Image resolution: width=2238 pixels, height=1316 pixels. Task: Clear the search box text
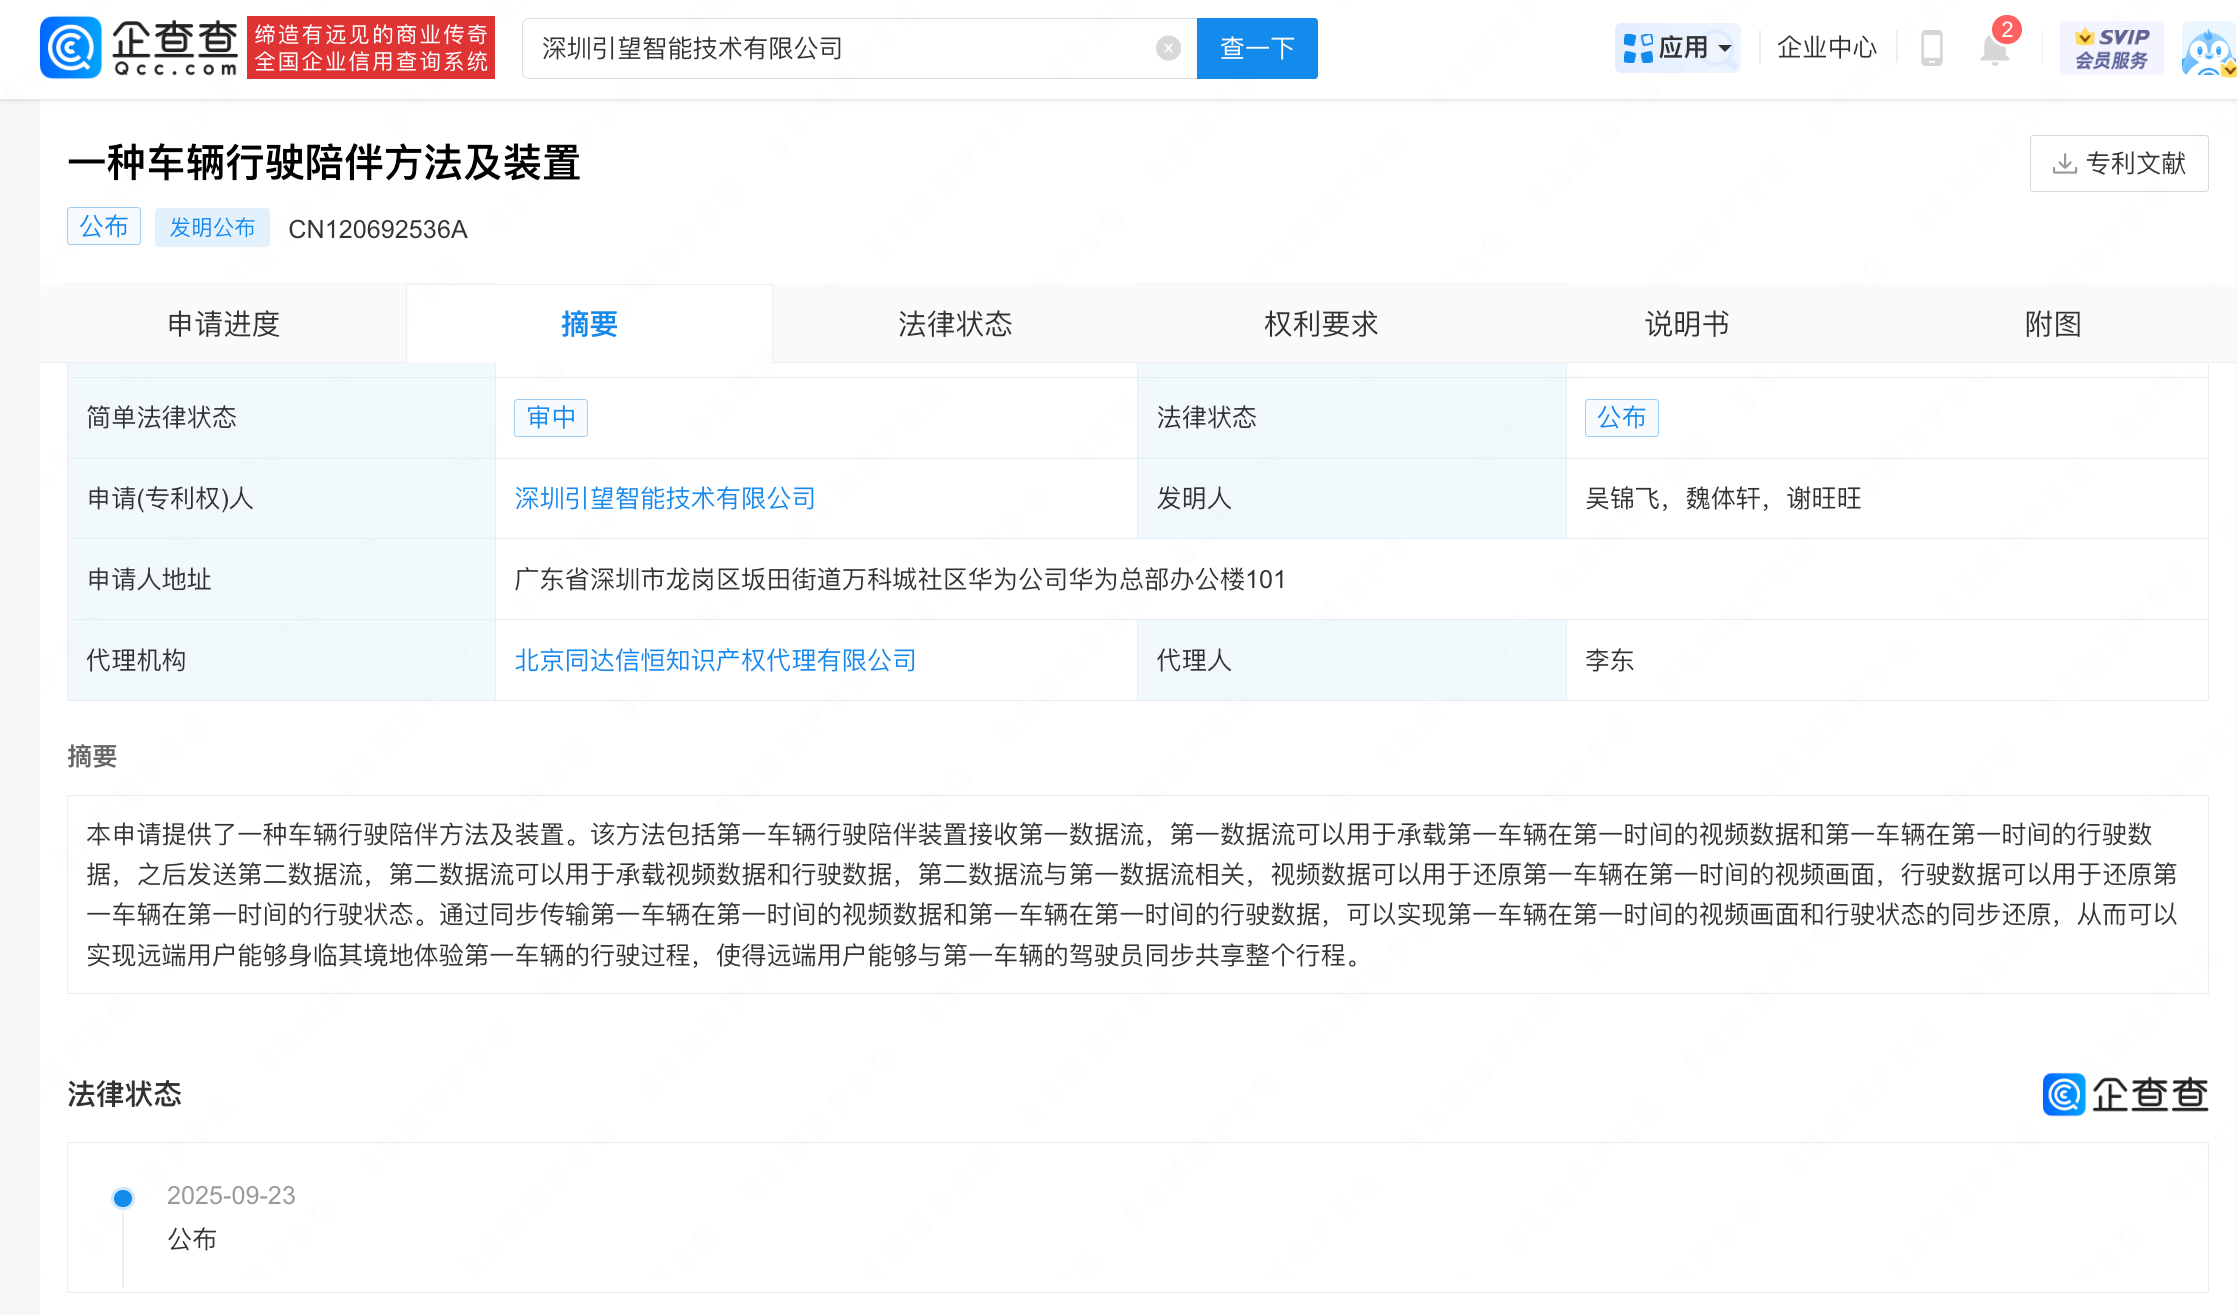1167,48
